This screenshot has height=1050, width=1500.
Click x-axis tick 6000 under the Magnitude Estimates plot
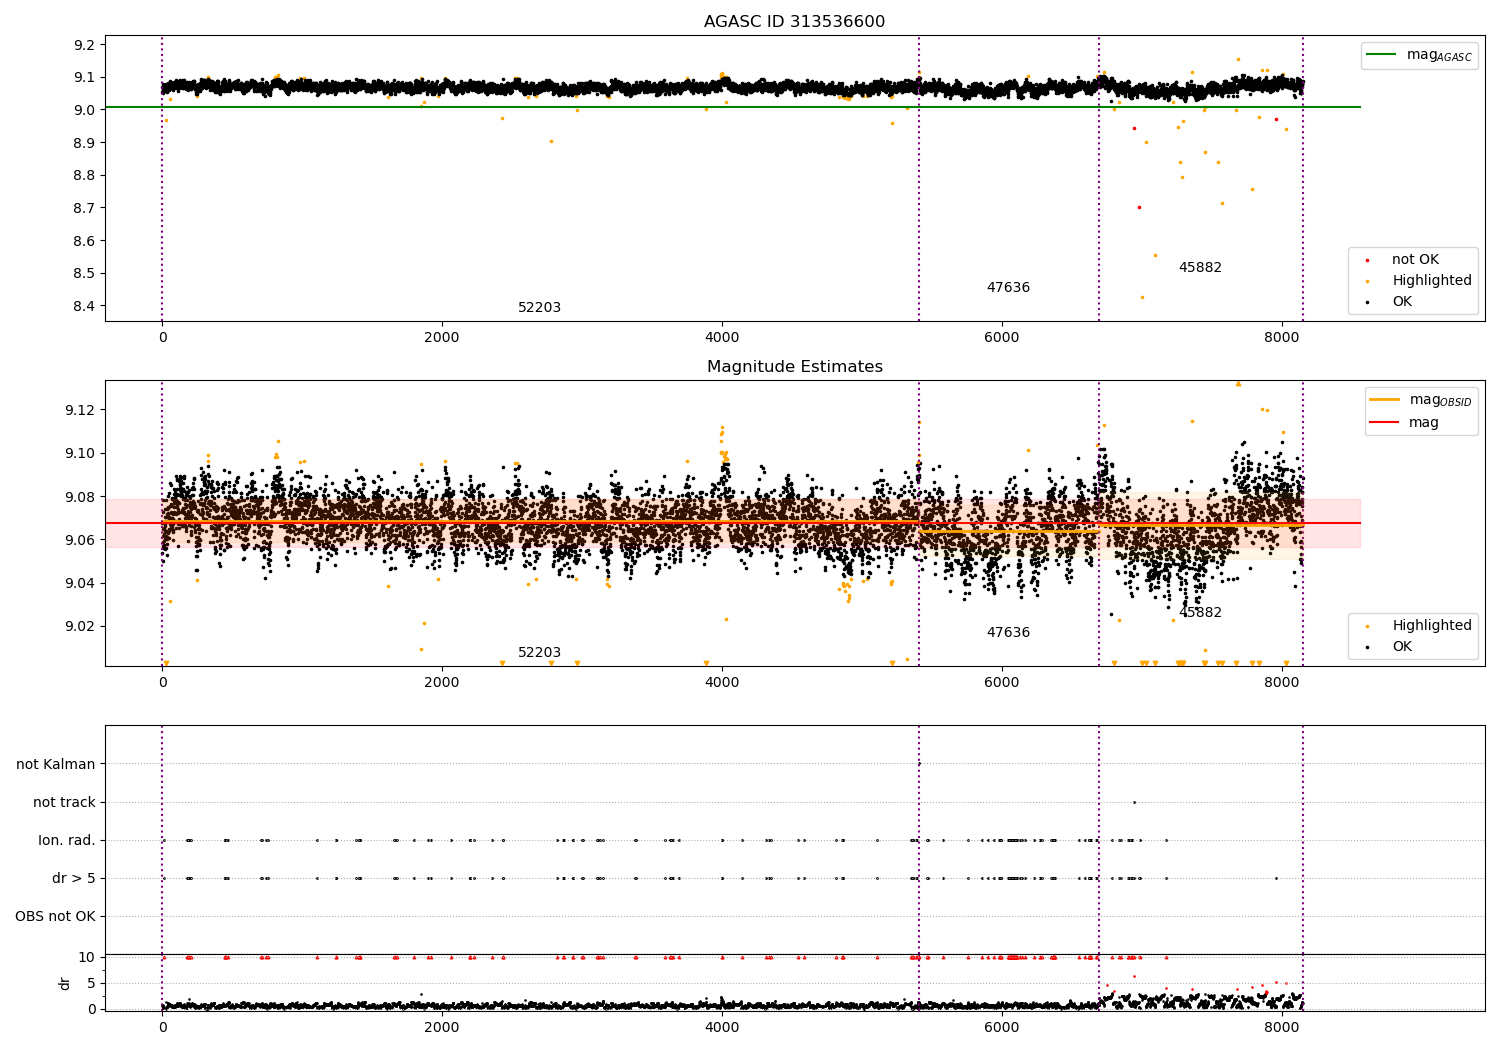coord(1001,683)
